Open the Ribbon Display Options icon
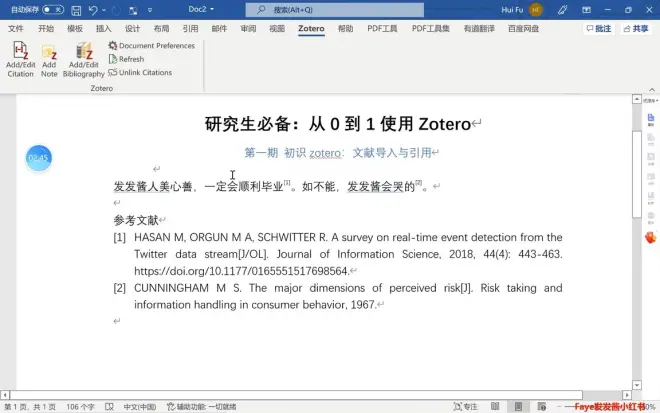660x413 pixels. (x=586, y=10)
